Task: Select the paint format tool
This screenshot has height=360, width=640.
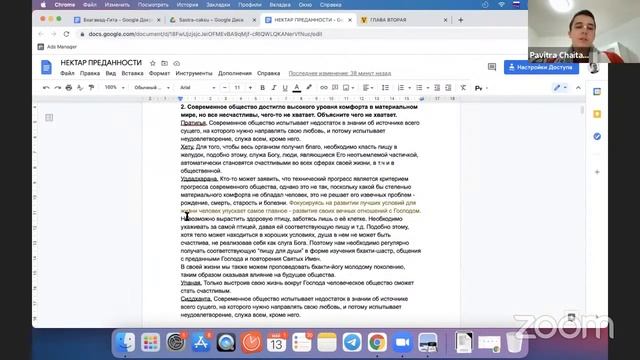Action: point(91,88)
